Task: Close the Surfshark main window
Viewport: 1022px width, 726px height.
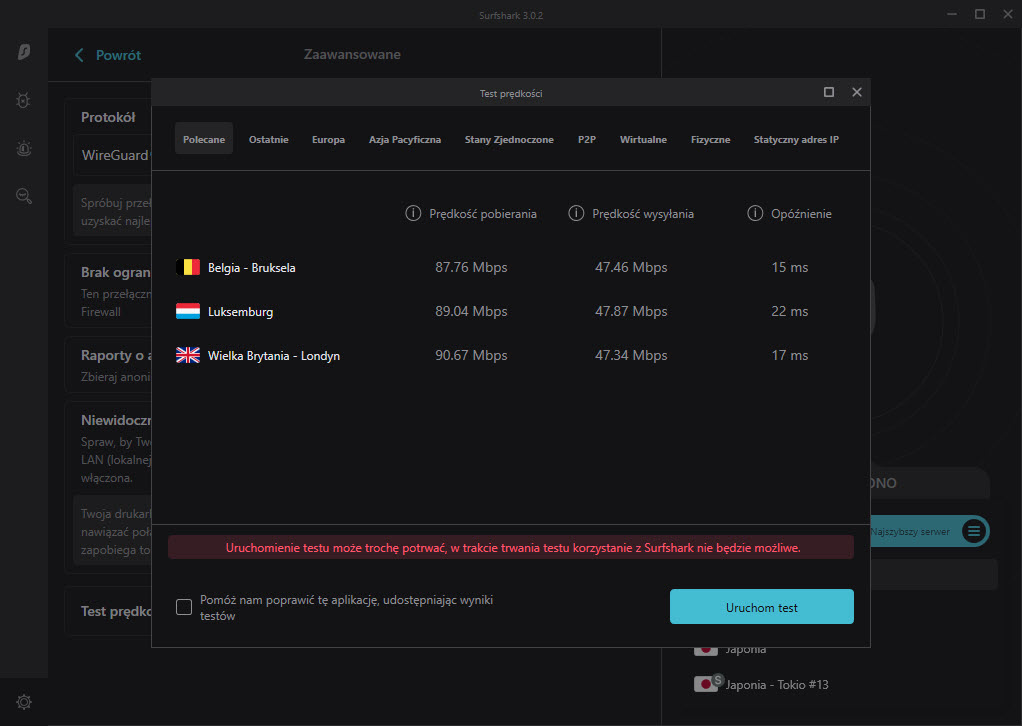Action: tap(1008, 14)
